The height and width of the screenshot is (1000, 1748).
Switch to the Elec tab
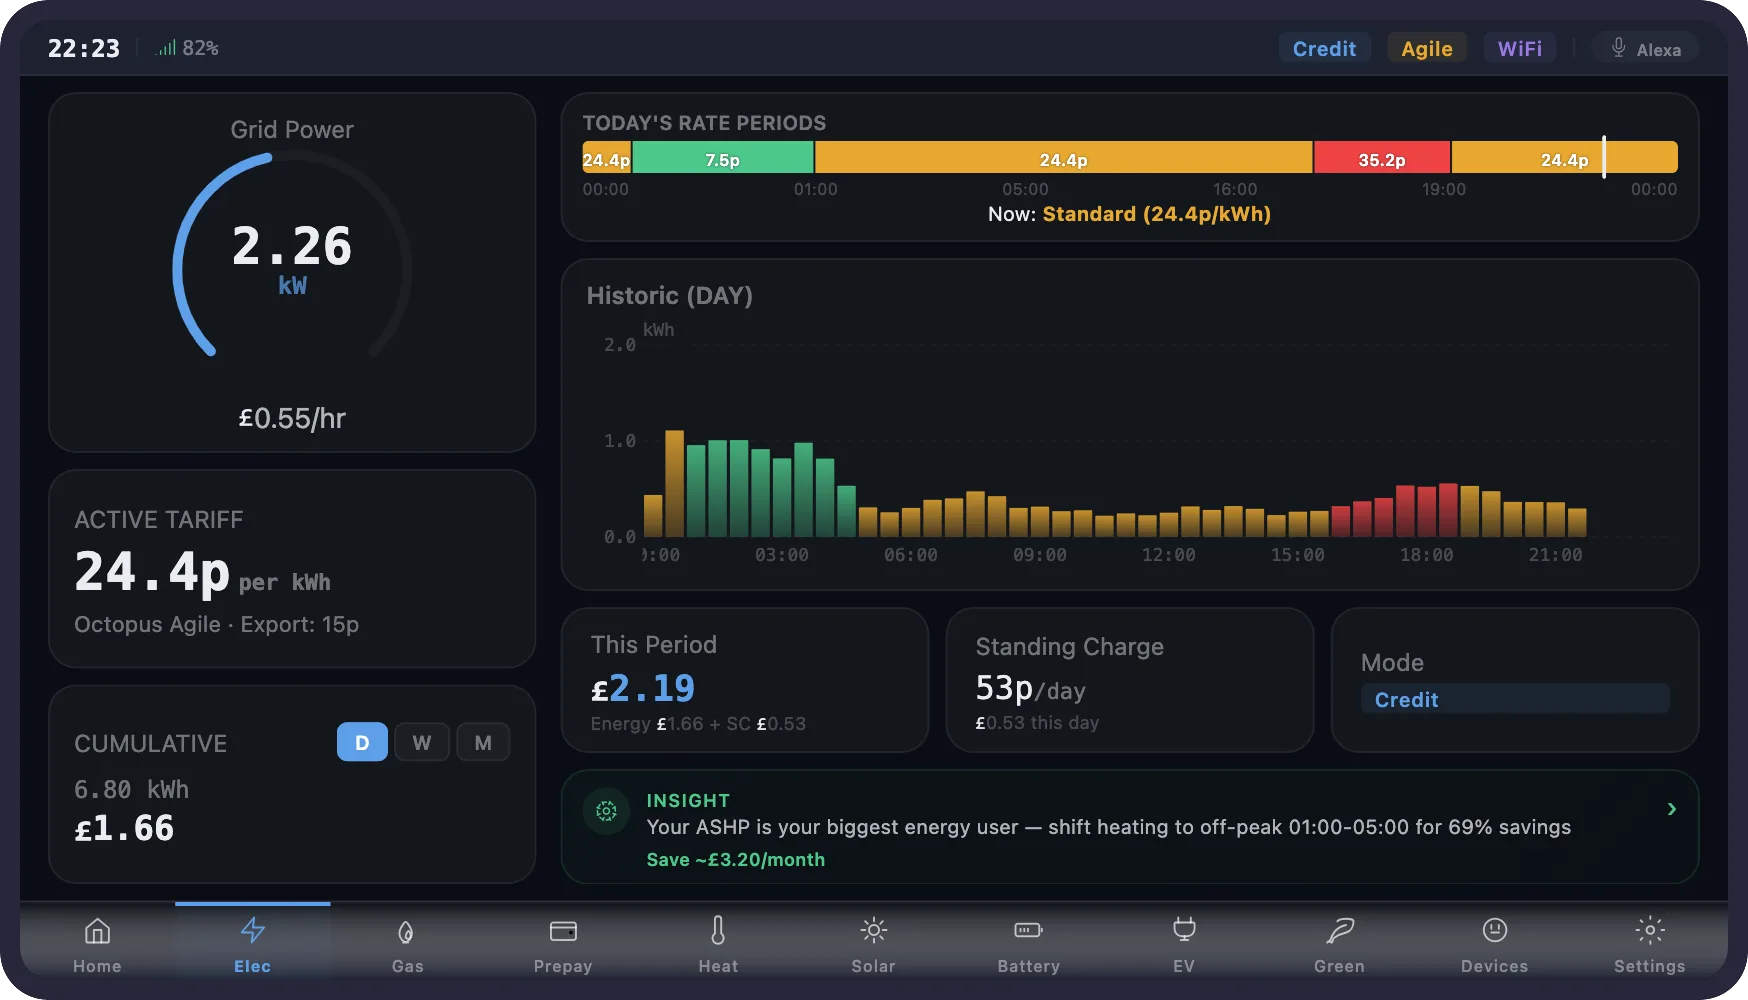[x=252, y=943]
